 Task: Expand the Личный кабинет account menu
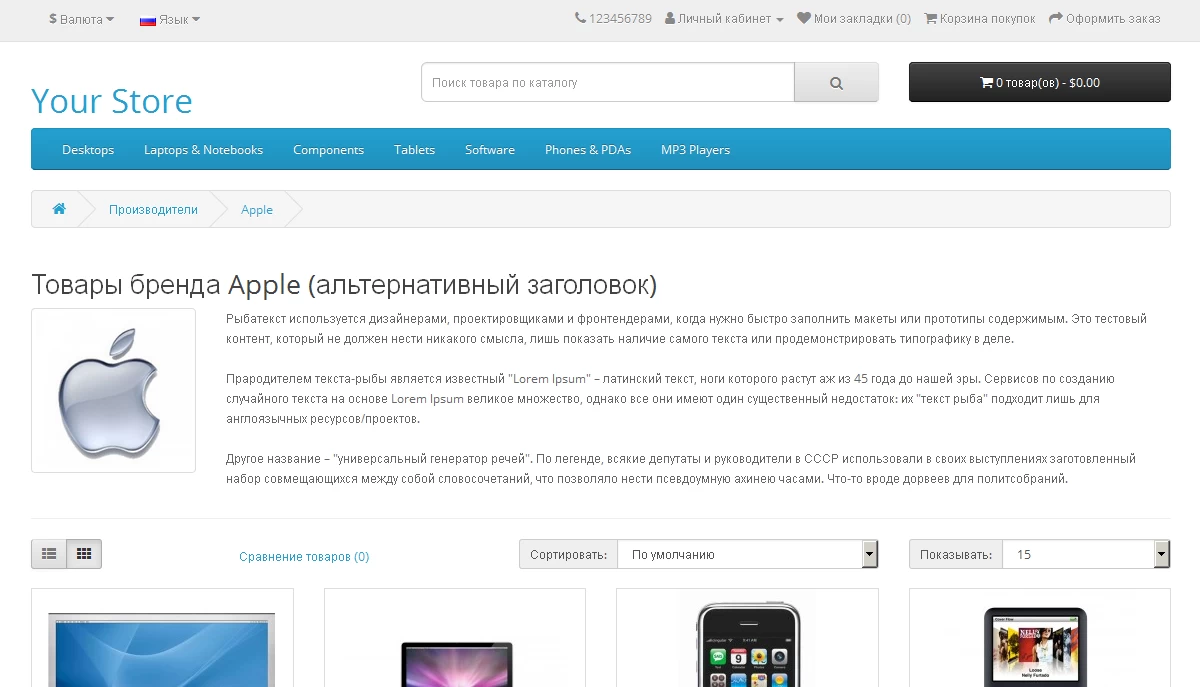[x=724, y=19]
